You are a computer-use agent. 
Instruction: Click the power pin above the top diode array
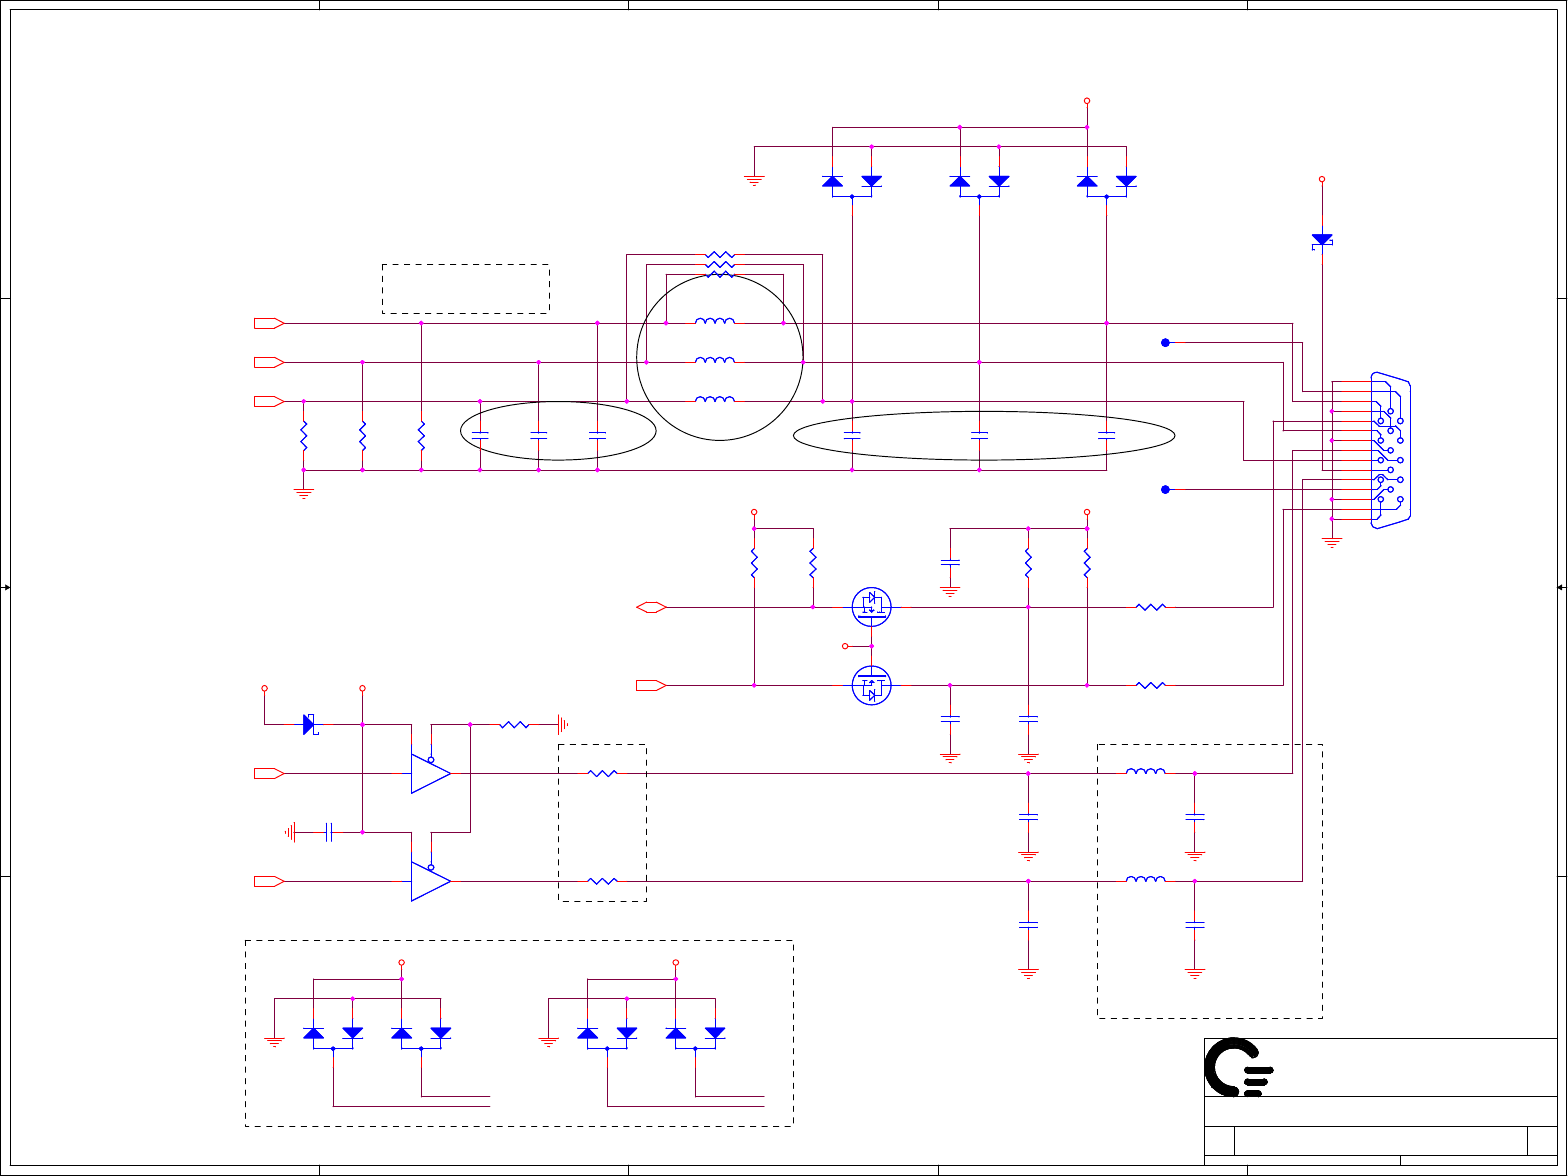pos(1087,101)
